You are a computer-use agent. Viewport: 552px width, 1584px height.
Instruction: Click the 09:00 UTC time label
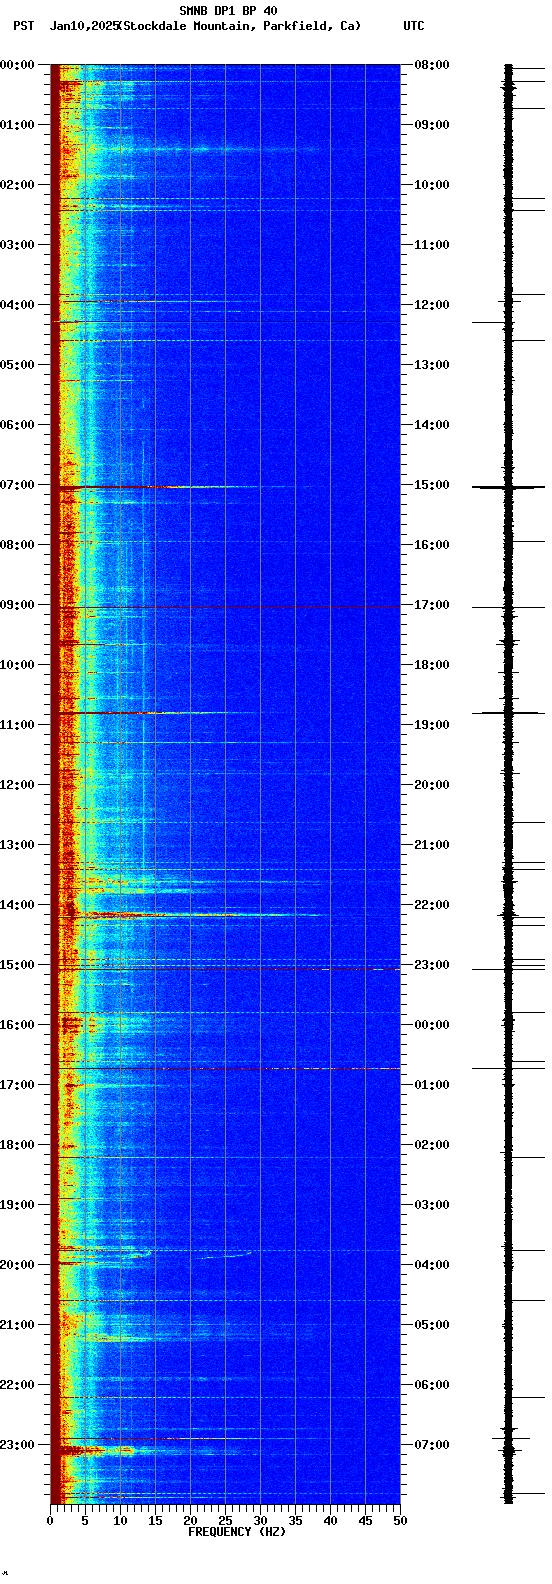pos(432,125)
